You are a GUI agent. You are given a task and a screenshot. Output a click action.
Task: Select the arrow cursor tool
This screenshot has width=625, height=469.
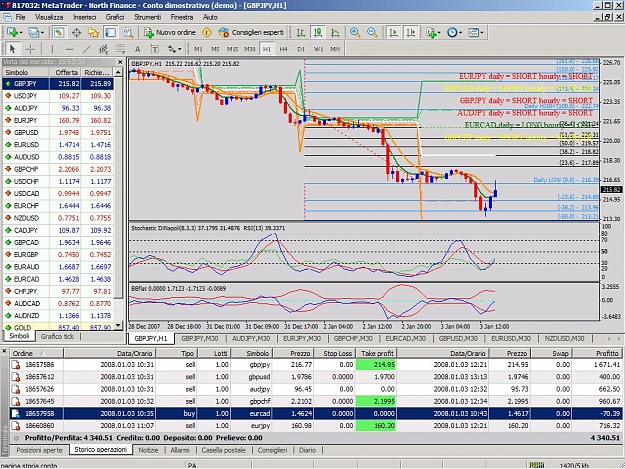click(x=13, y=49)
